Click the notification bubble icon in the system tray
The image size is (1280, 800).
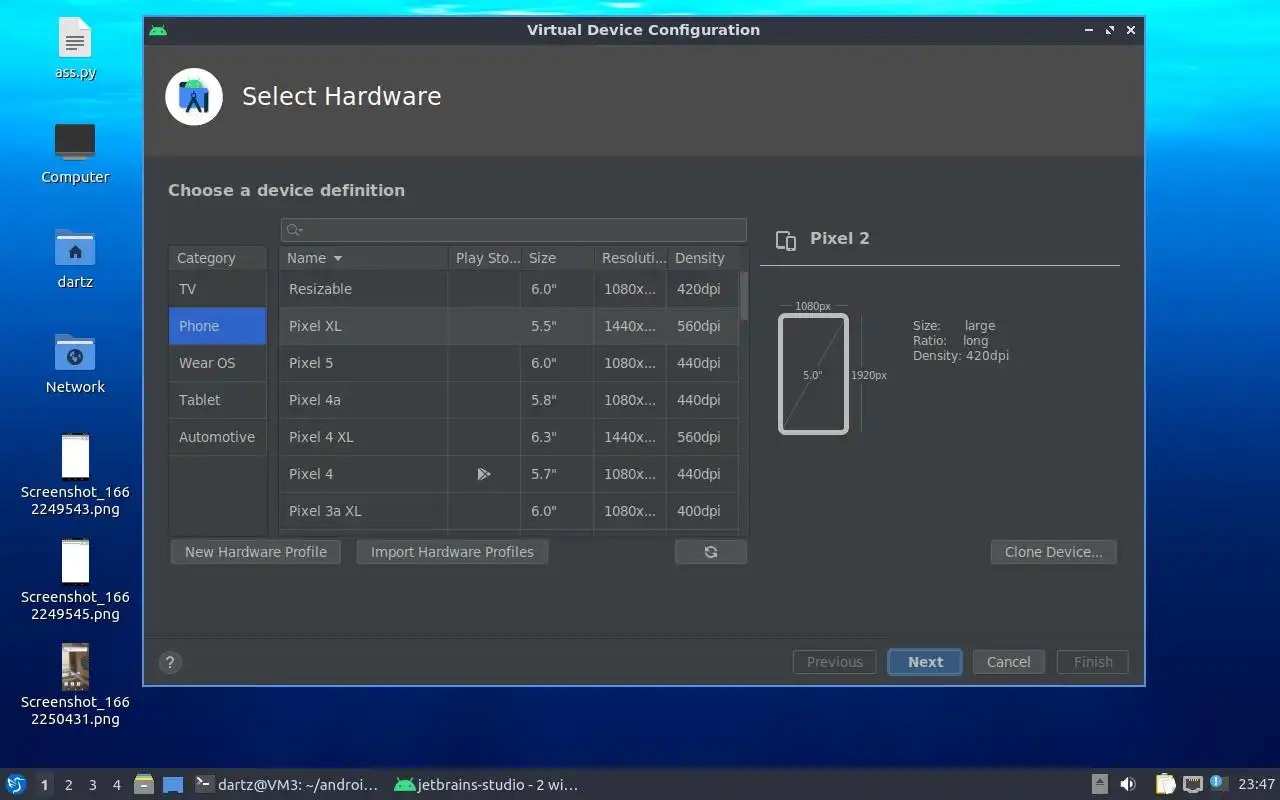click(1217, 783)
